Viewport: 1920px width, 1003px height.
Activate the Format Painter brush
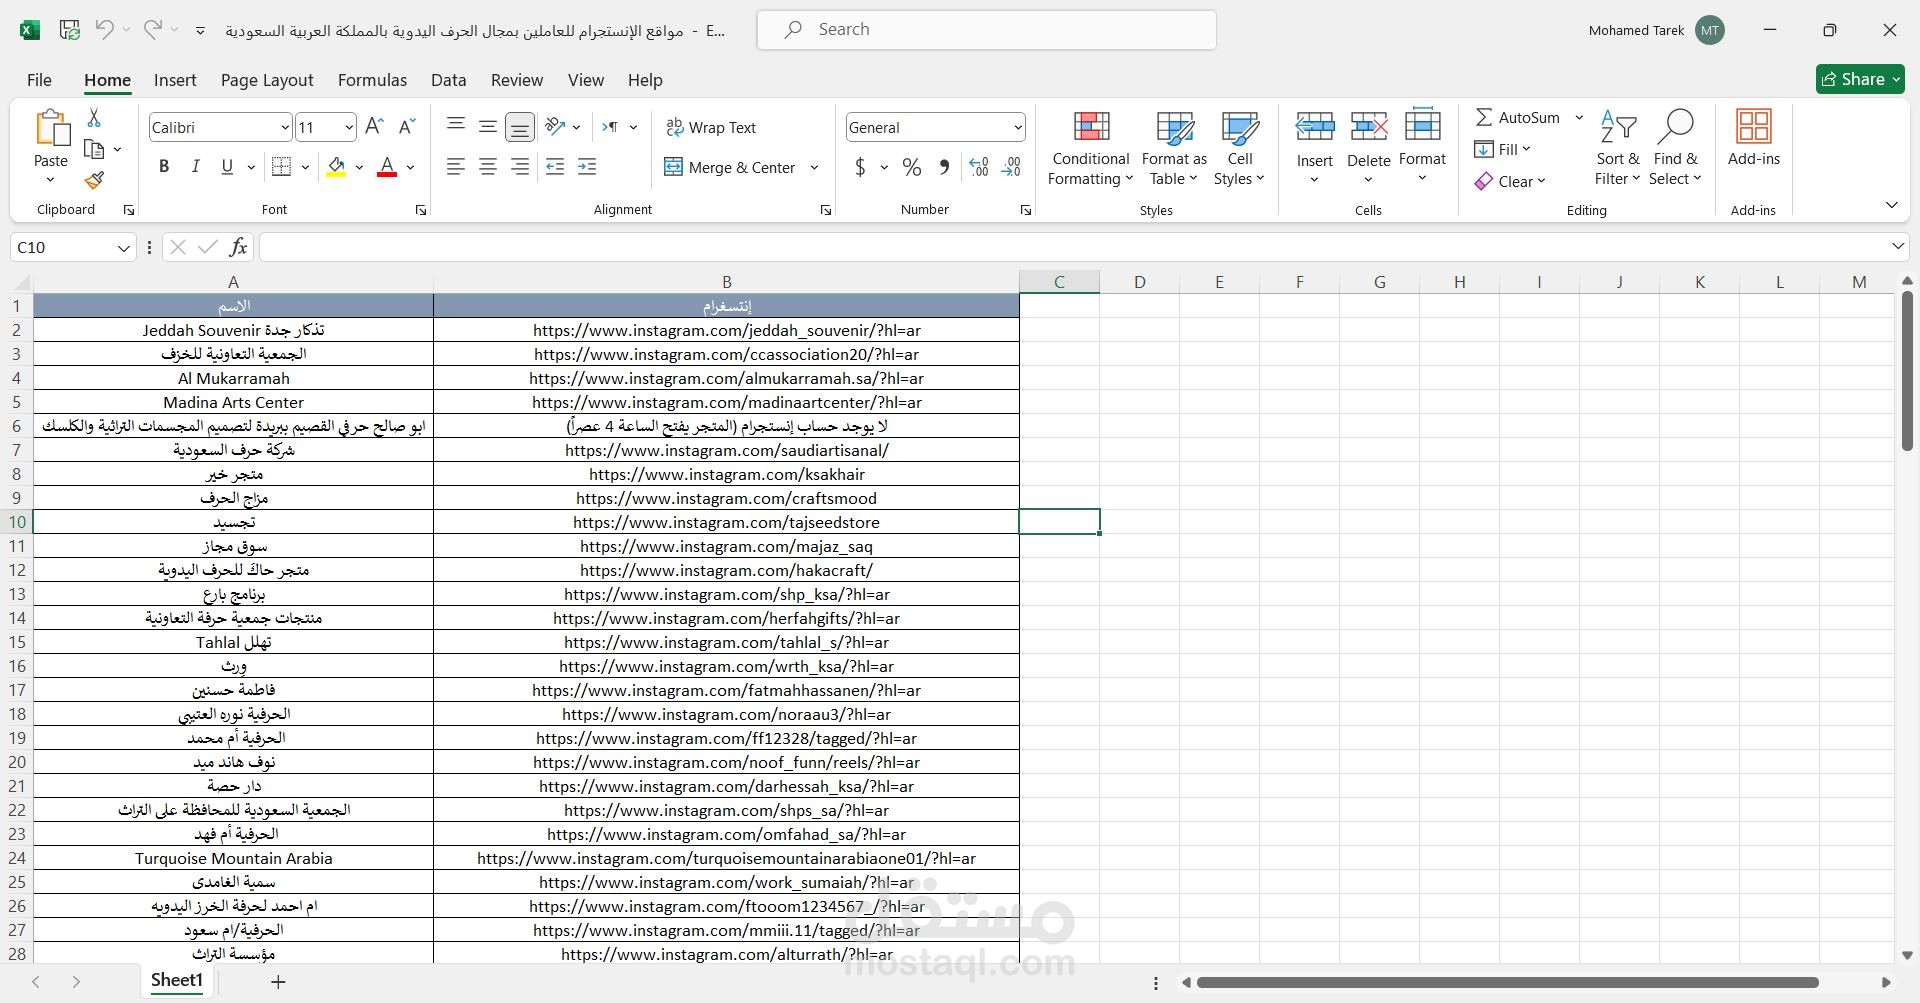[94, 180]
